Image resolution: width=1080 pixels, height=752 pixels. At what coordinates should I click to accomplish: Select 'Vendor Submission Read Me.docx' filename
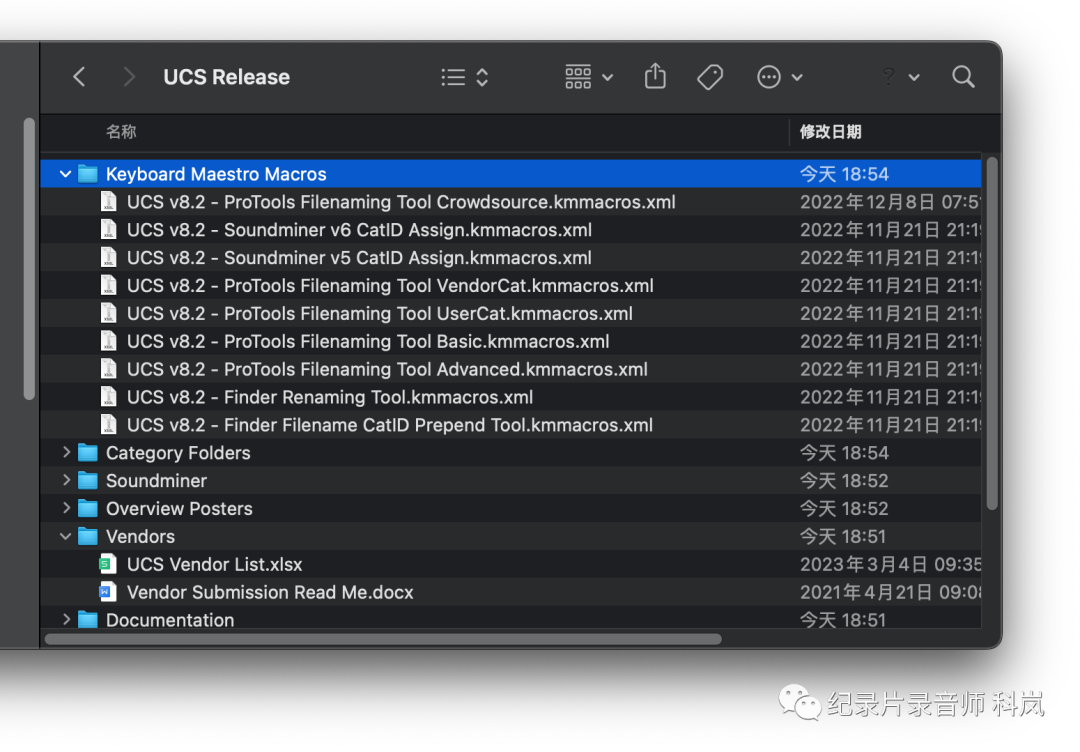[270, 592]
